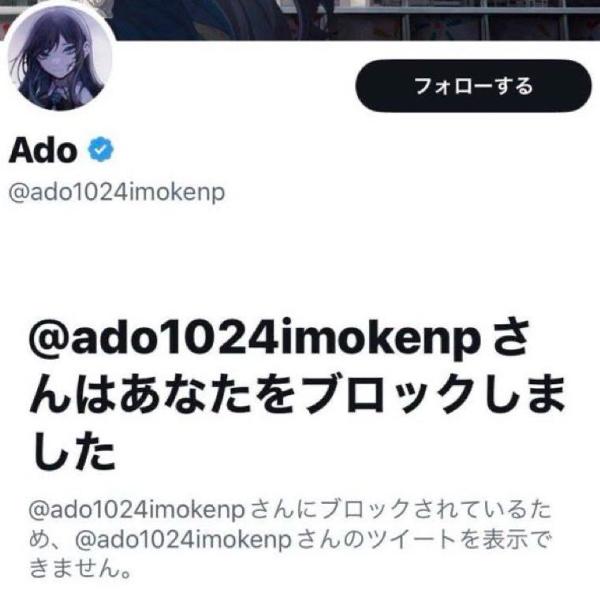Click ブロックされているた in the gray text

click(436, 509)
